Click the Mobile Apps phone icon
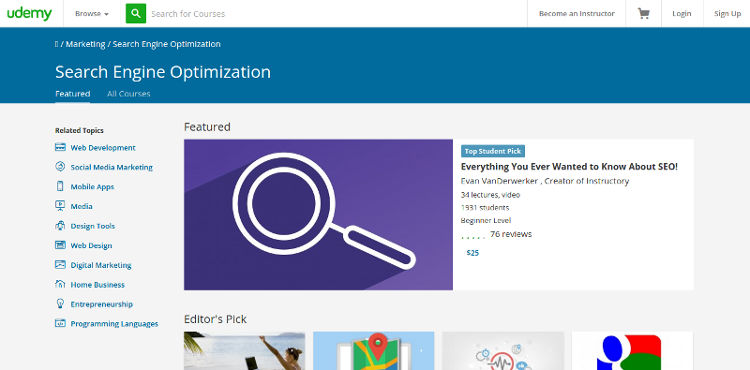 coord(60,186)
